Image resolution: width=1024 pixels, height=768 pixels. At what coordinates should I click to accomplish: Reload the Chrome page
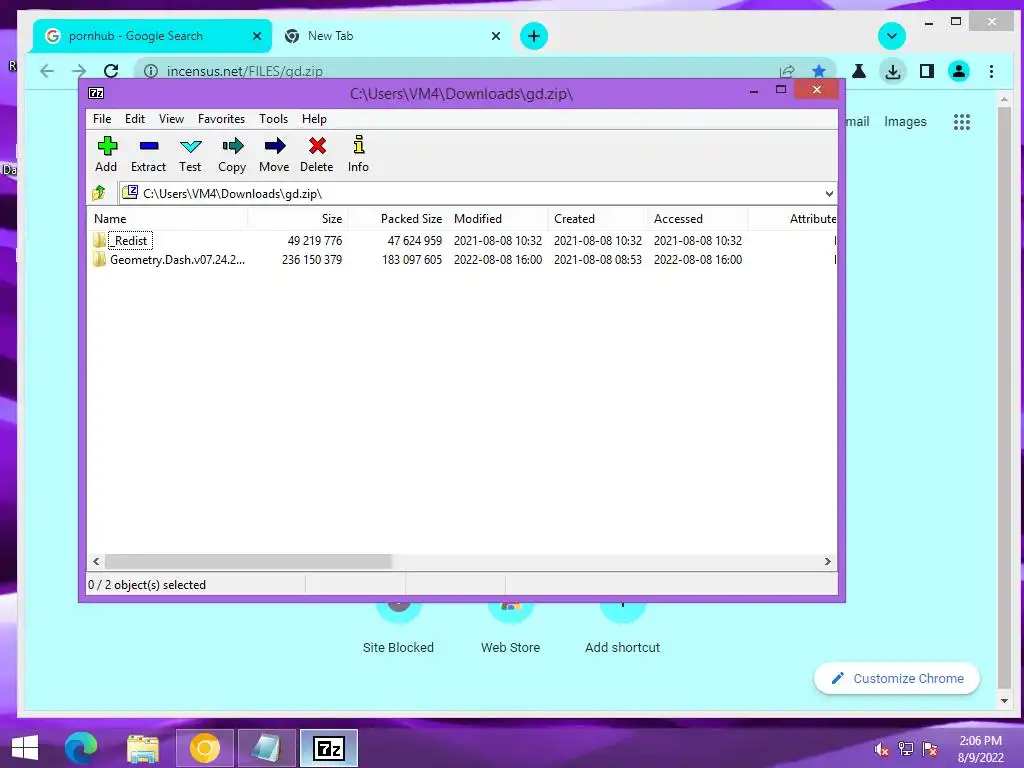click(112, 71)
